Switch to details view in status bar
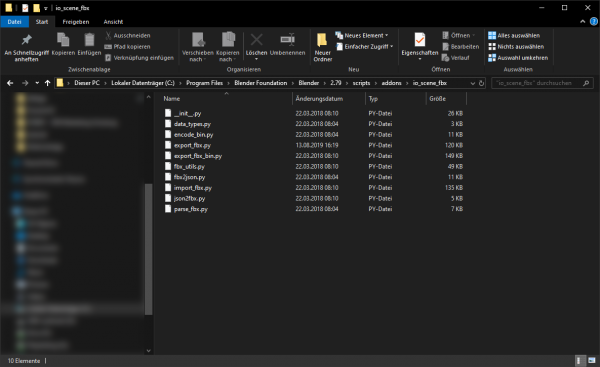This screenshot has width=600, height=367. [579, 360]
